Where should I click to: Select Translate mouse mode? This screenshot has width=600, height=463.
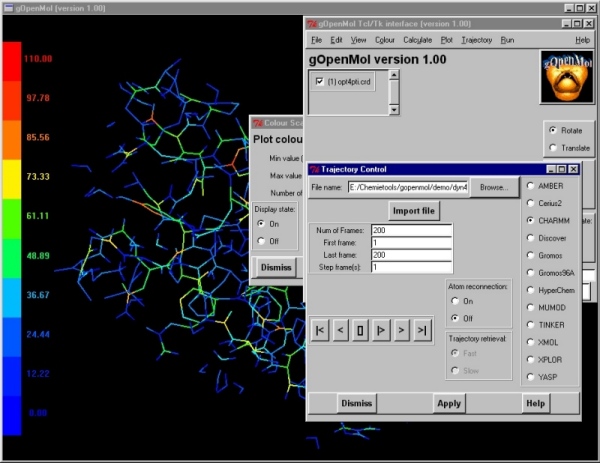point(553,148)
